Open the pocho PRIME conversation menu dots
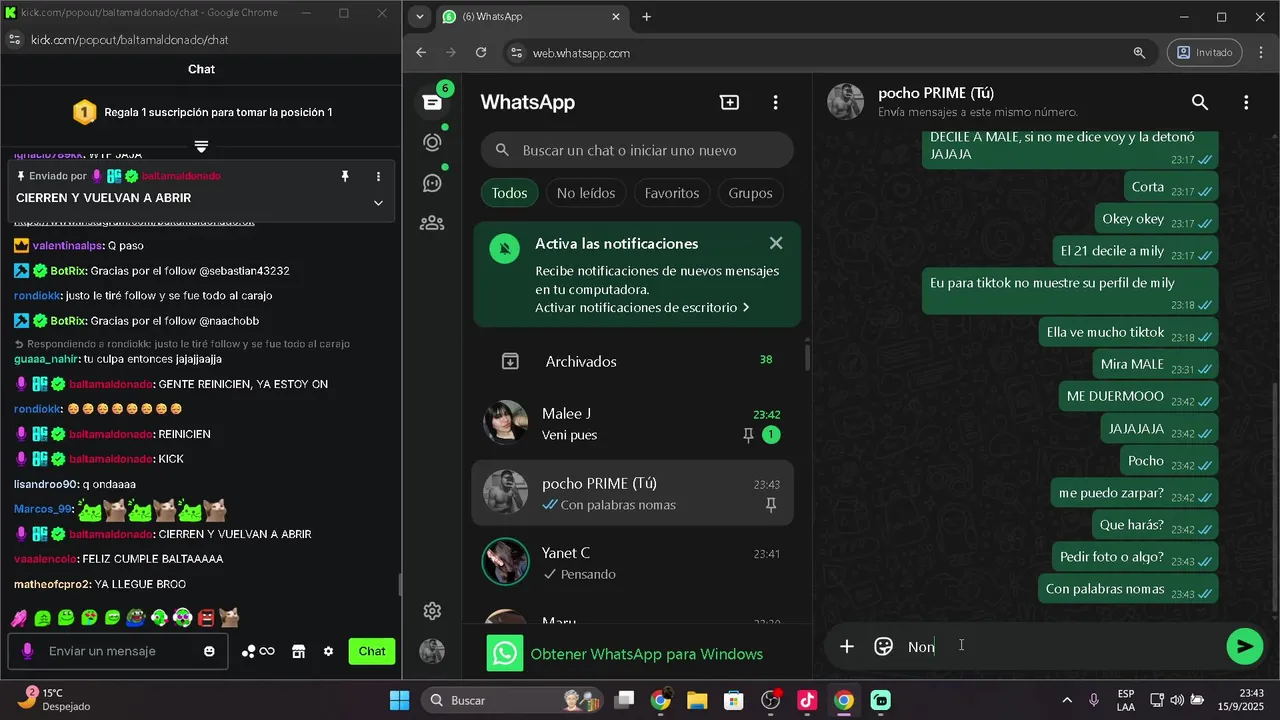Screen dimensions: 1280x720 [1246, 102]
